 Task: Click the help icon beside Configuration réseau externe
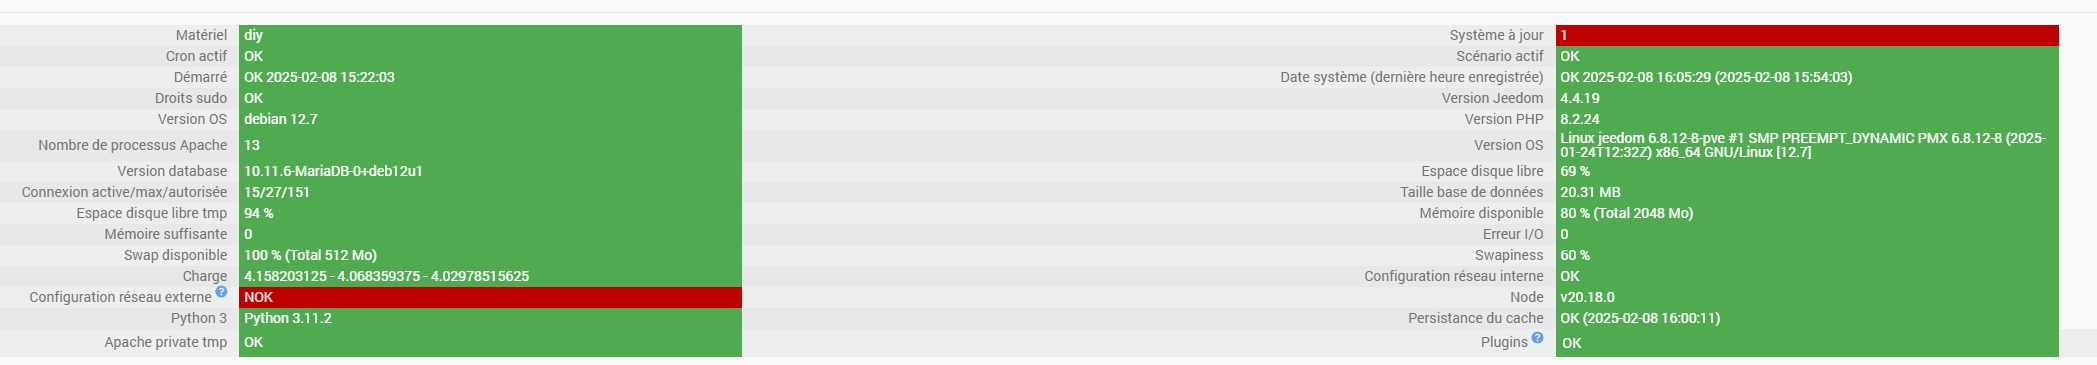(x=221, y=292)
